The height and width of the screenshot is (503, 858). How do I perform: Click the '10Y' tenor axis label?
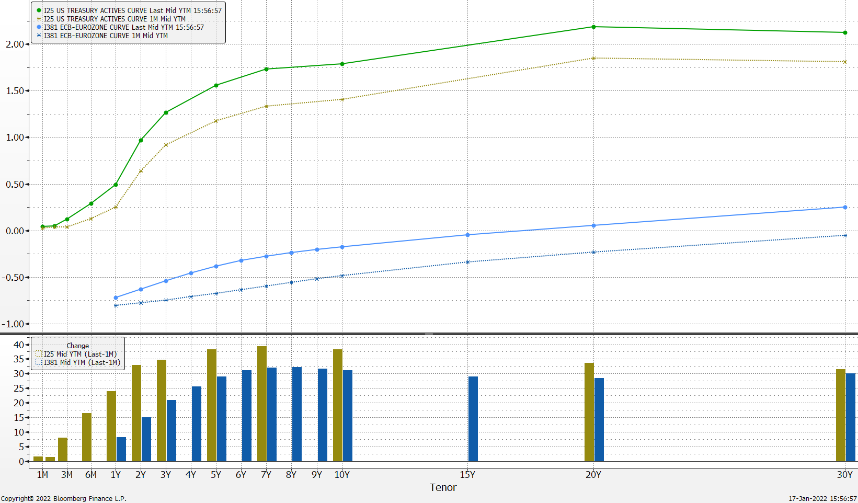tap(342, 475)
